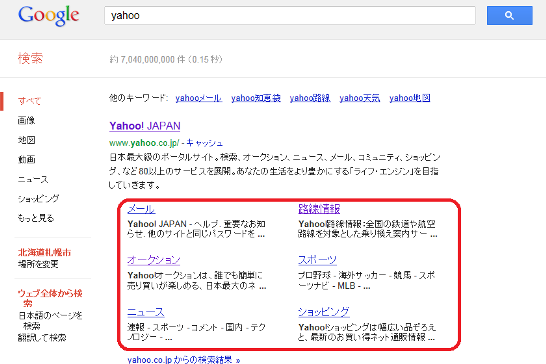This screenshot has height=364, width=546.
Task: Click 翻訳して検索 option
Action: click(x=42, y=338)
